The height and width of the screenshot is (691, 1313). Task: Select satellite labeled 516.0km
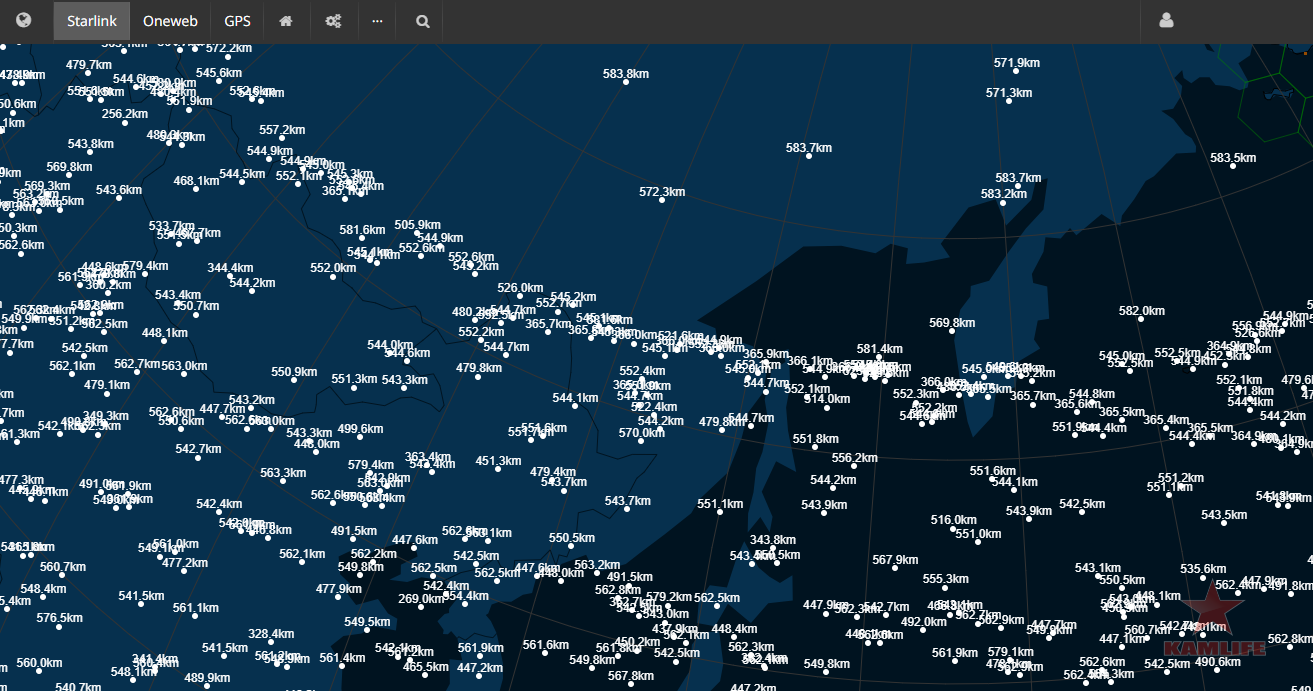point(953,520)
